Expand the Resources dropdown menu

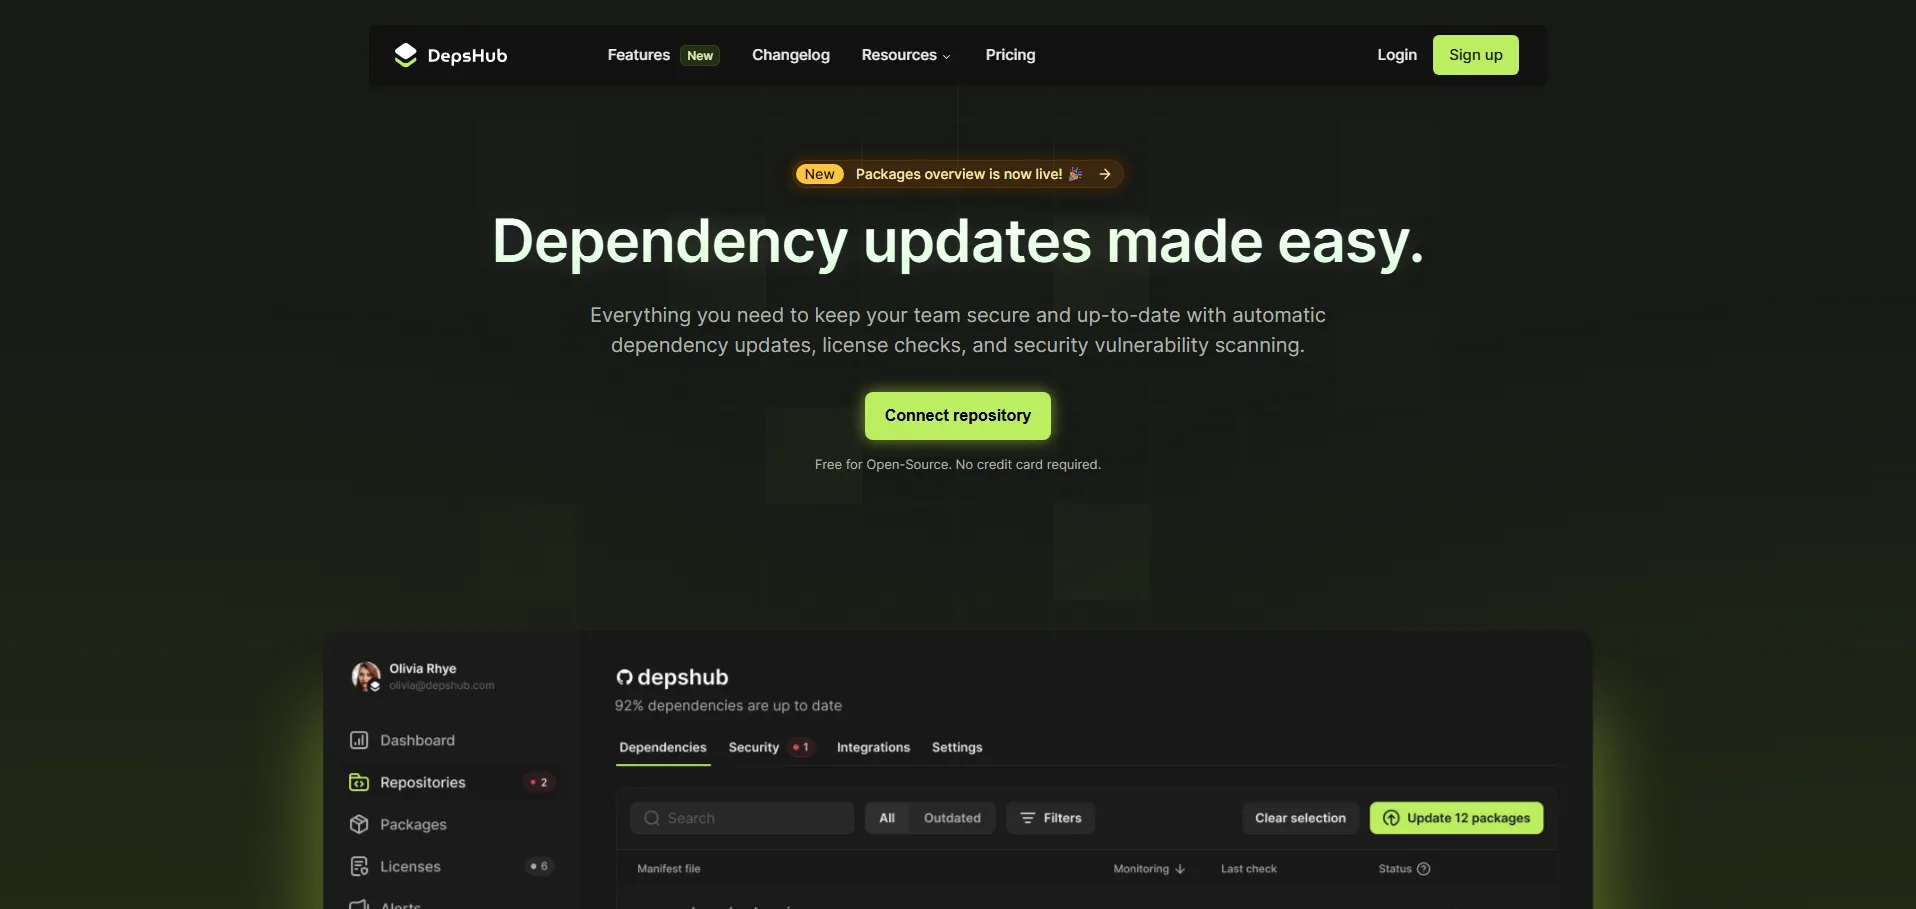click(x=906, y=55)
